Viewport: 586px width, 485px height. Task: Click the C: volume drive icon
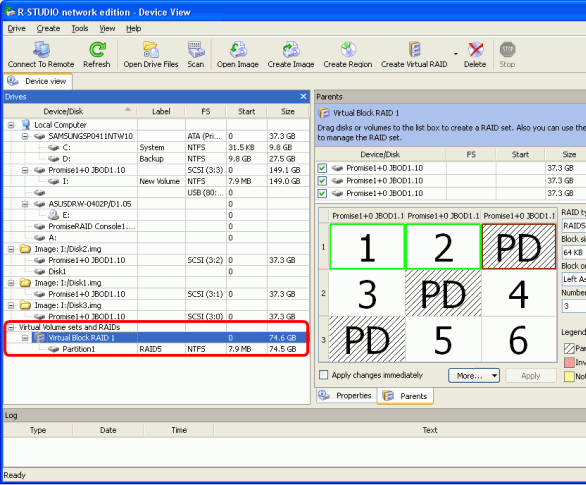click(x=54, y=147)
